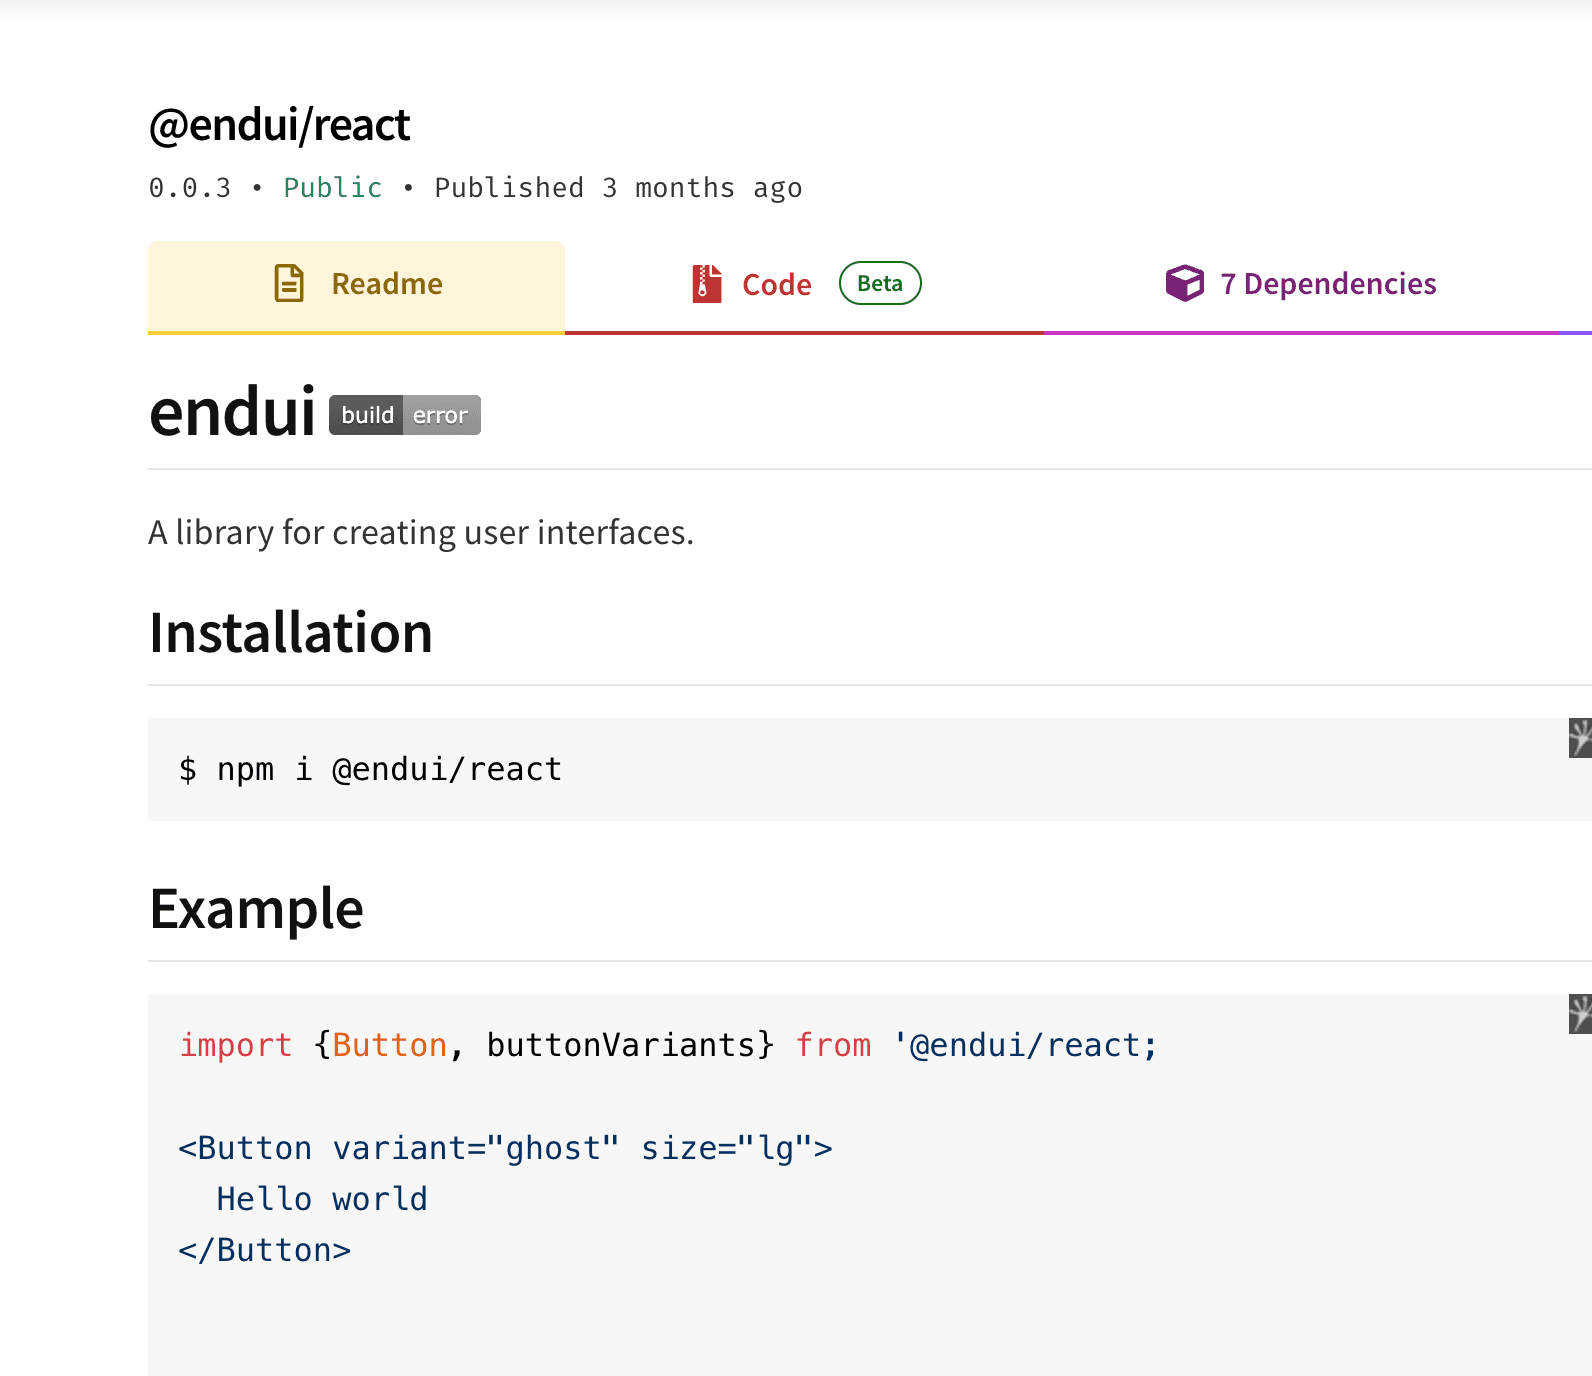Click the npm i @endui/react command text
Viewport: 1592px width, 1376px height.
(x=389, y=769)
